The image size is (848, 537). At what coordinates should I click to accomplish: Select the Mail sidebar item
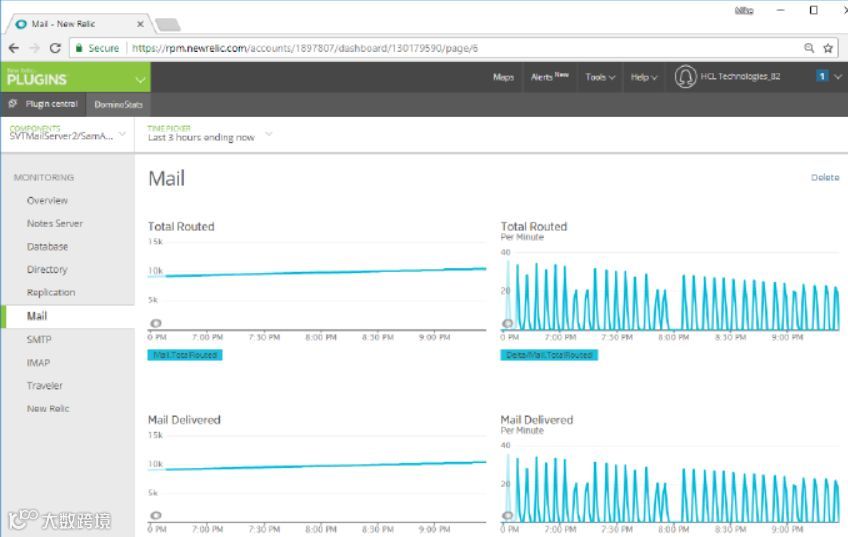pyautogui.click(x=68, y=316)
